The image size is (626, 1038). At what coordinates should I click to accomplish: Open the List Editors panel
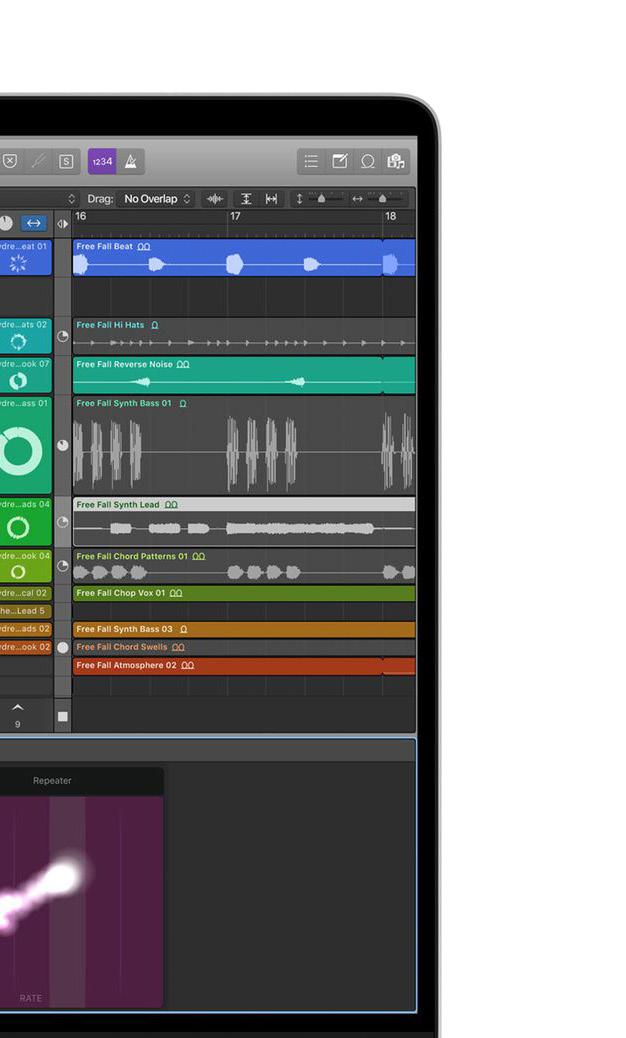click(311, 162)
